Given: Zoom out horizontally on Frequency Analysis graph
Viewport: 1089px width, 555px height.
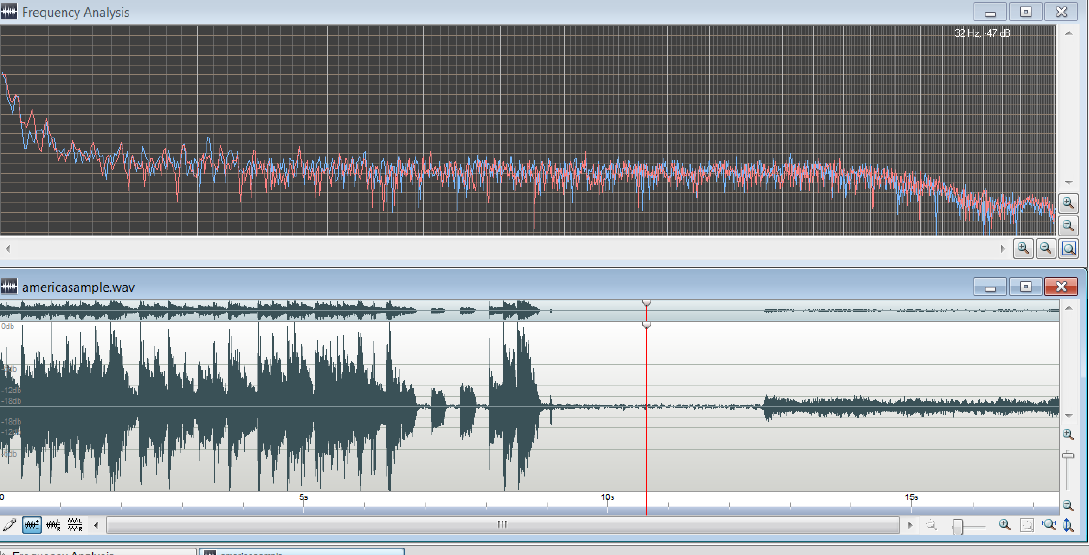Looking at the screenshot, I should click(1046, 248).
